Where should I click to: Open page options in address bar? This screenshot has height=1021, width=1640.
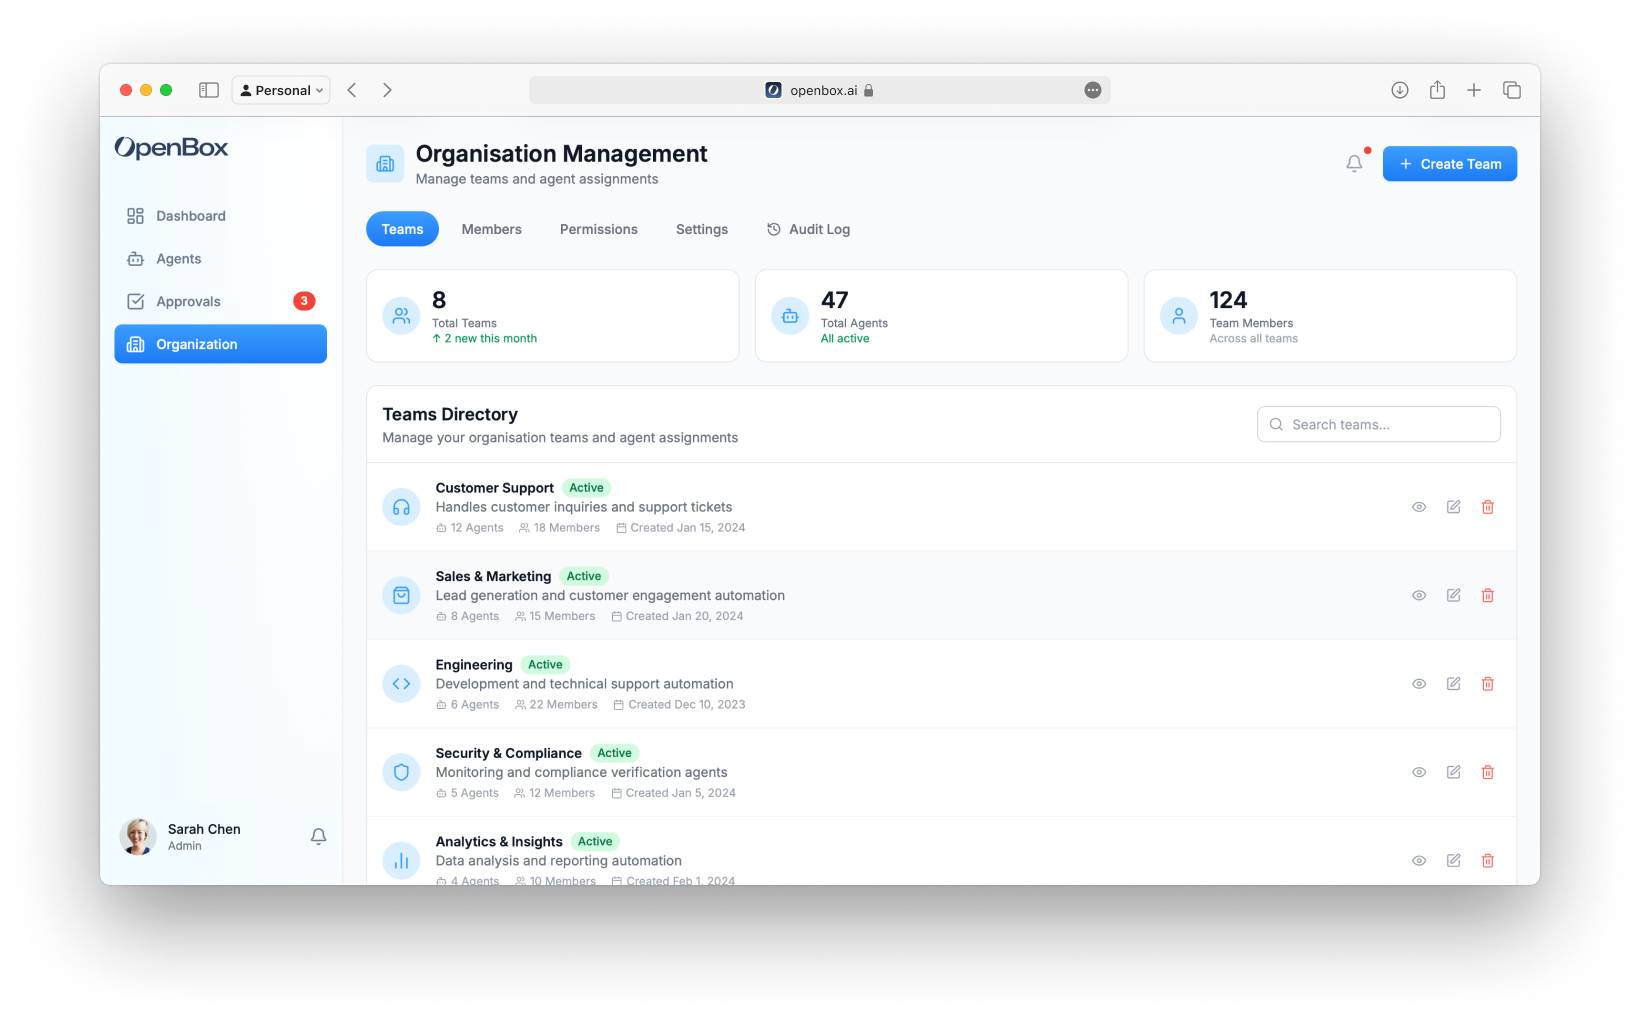pyautogui.click(x=1092, y=90)
